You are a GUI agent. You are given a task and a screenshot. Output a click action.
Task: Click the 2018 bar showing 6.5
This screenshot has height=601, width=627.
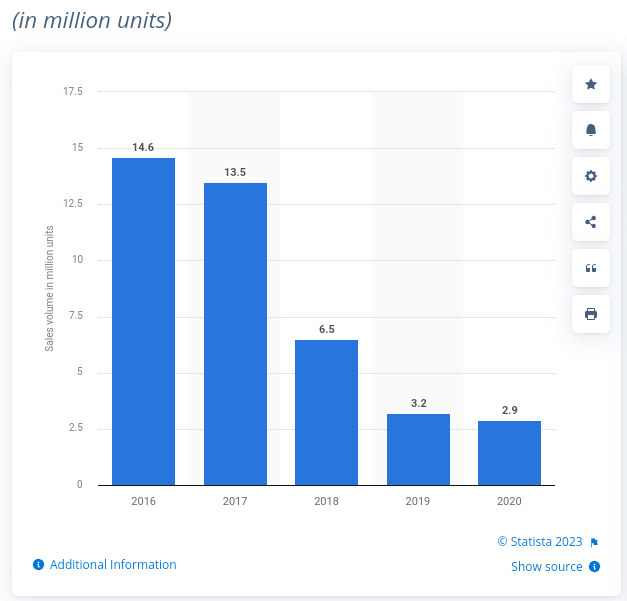click(326, 412)
